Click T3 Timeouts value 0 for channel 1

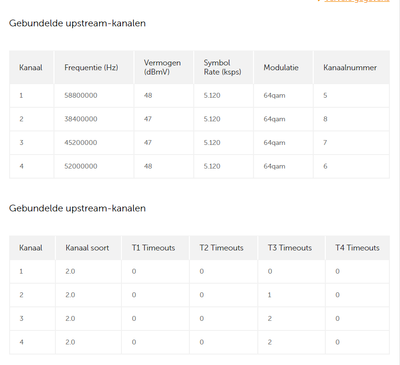point(270,272)
